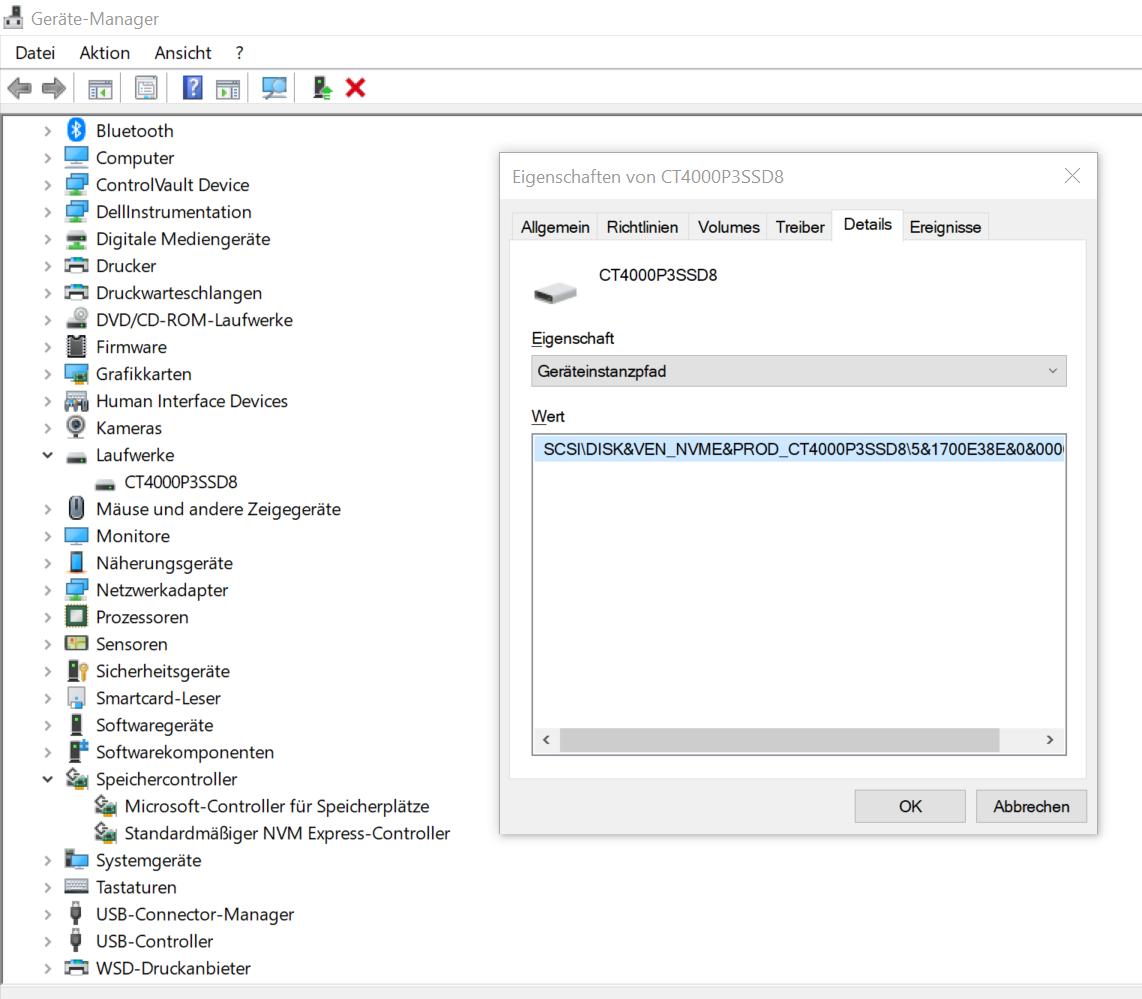This screenshot has width=1142, height=999.
Task: Close the Eigenschaften dialog with X
Action: pyautogui.click(x=1072, y=175)
